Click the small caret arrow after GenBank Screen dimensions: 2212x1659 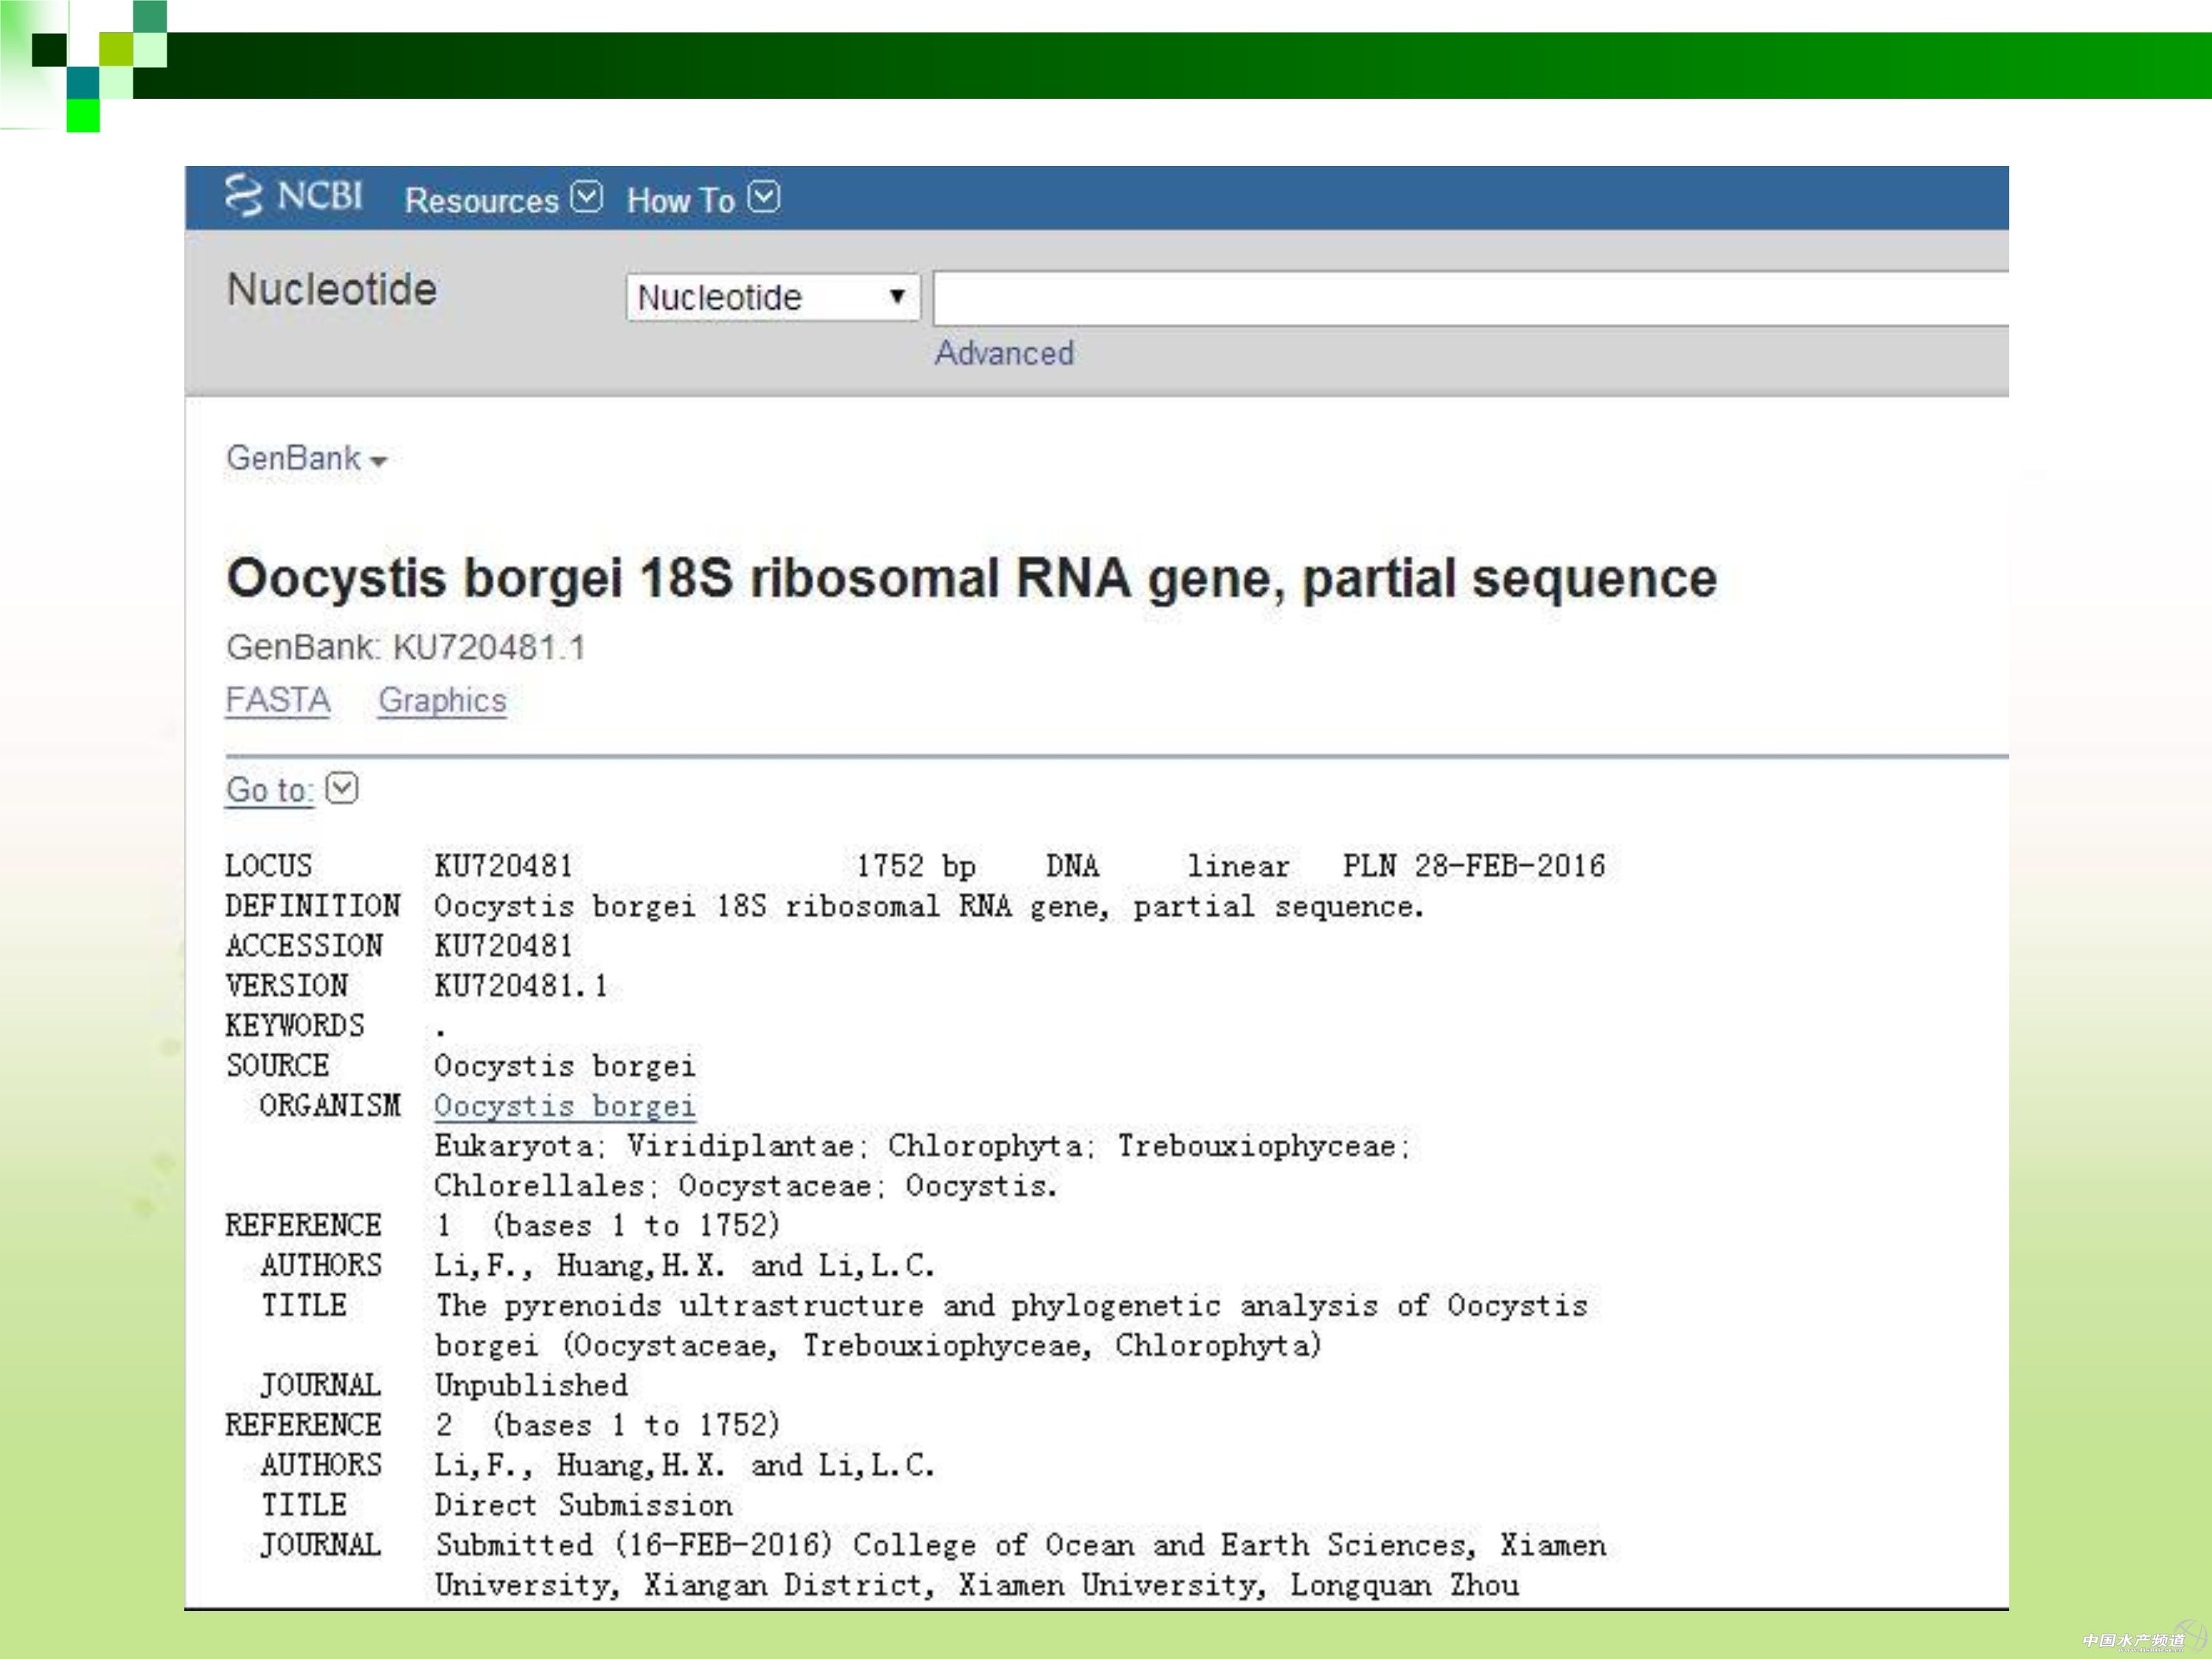(x=378, y=461)
